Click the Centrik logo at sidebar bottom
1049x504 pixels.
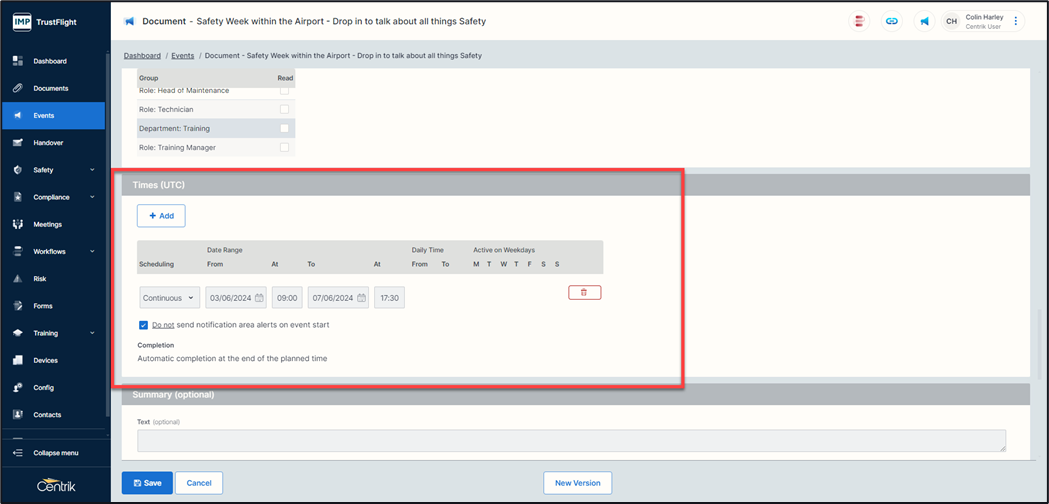[56, 486]
